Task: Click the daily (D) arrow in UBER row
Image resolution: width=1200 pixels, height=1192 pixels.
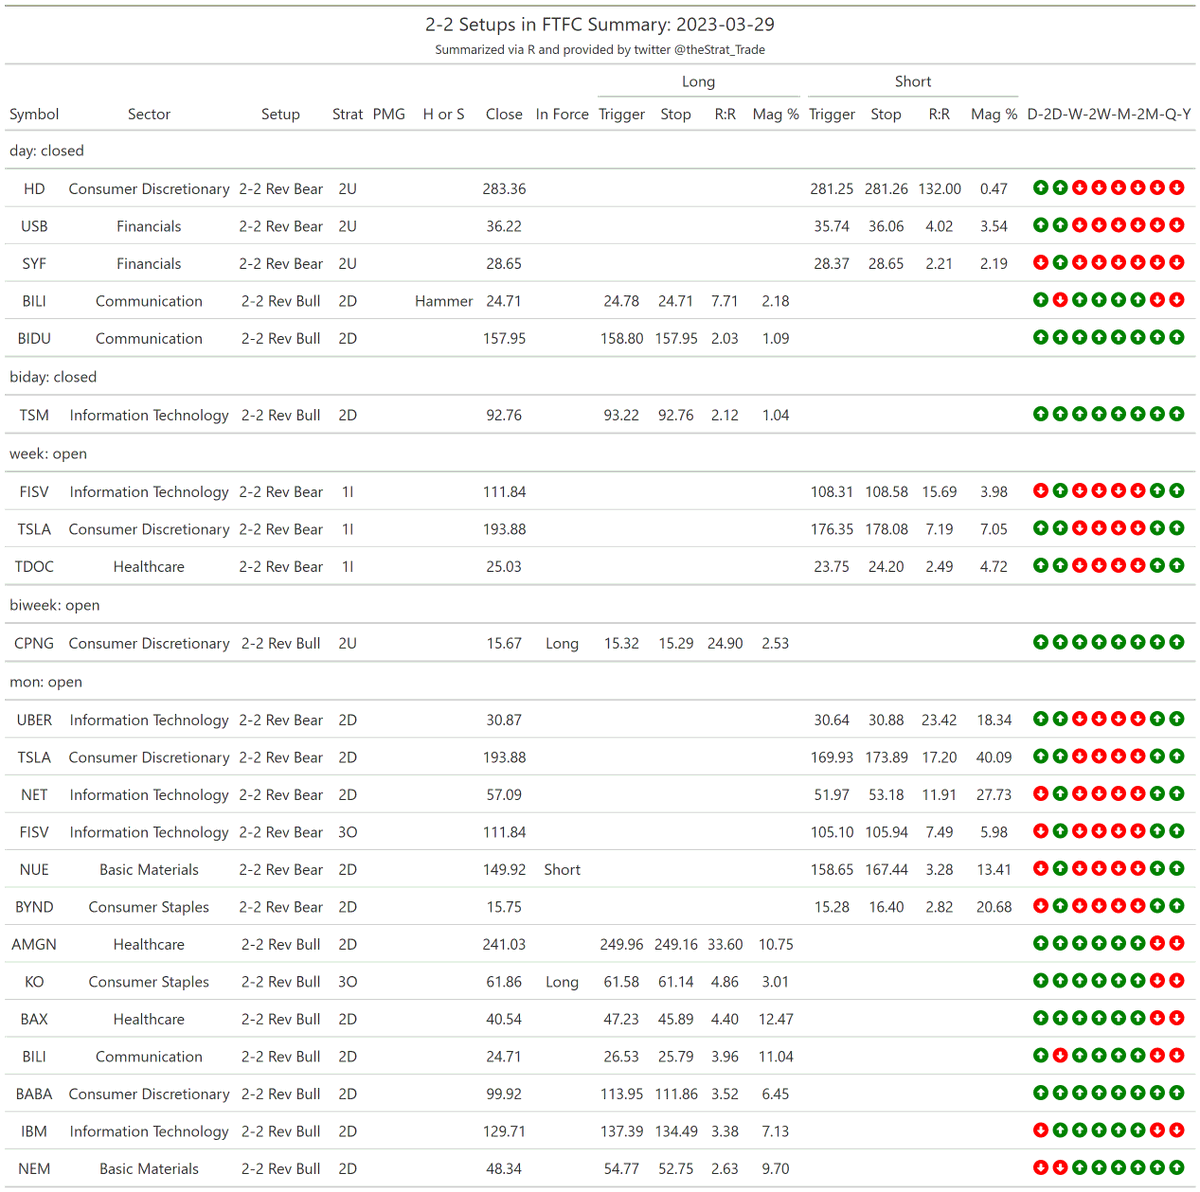Action: pyautogui.click(x=1041, y=718)
